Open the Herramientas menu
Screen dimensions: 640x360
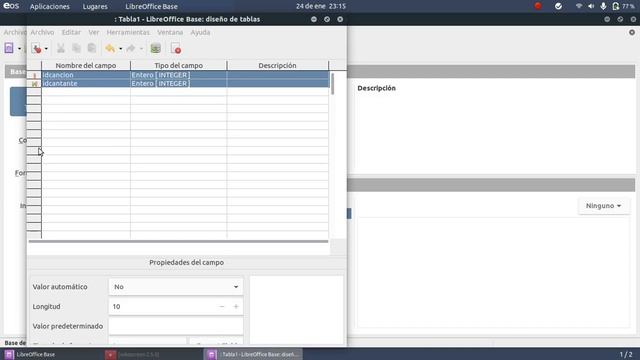(x=128, y=32)
